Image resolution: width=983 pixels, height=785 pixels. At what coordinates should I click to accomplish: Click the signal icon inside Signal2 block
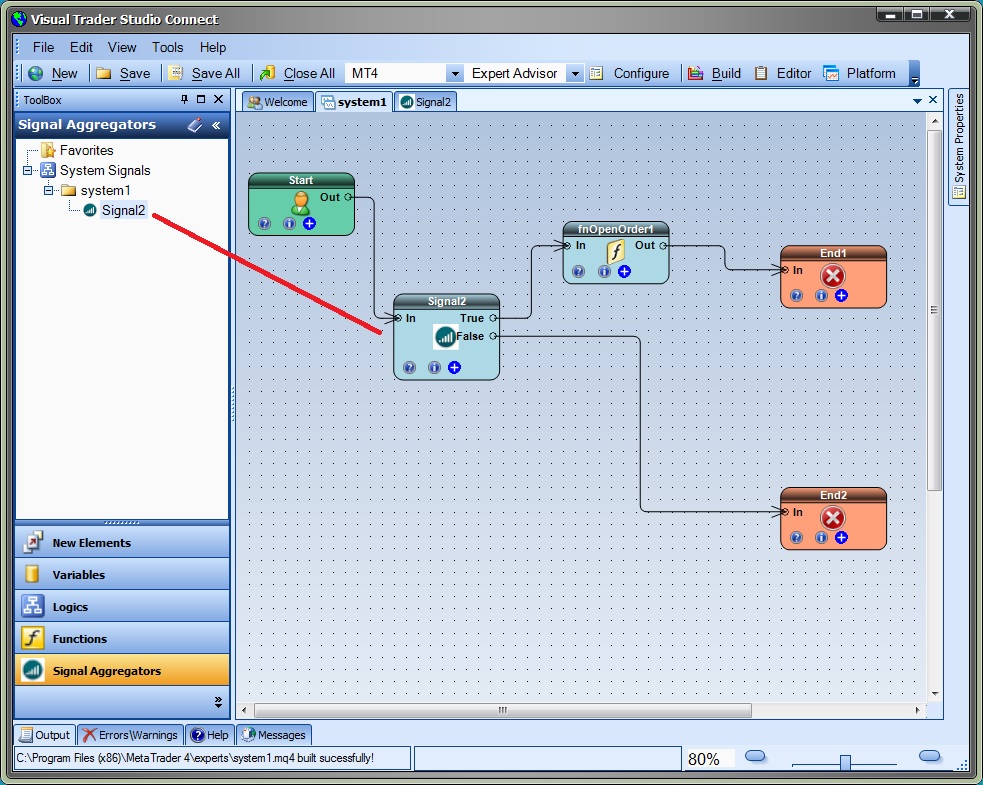(445, 337)
